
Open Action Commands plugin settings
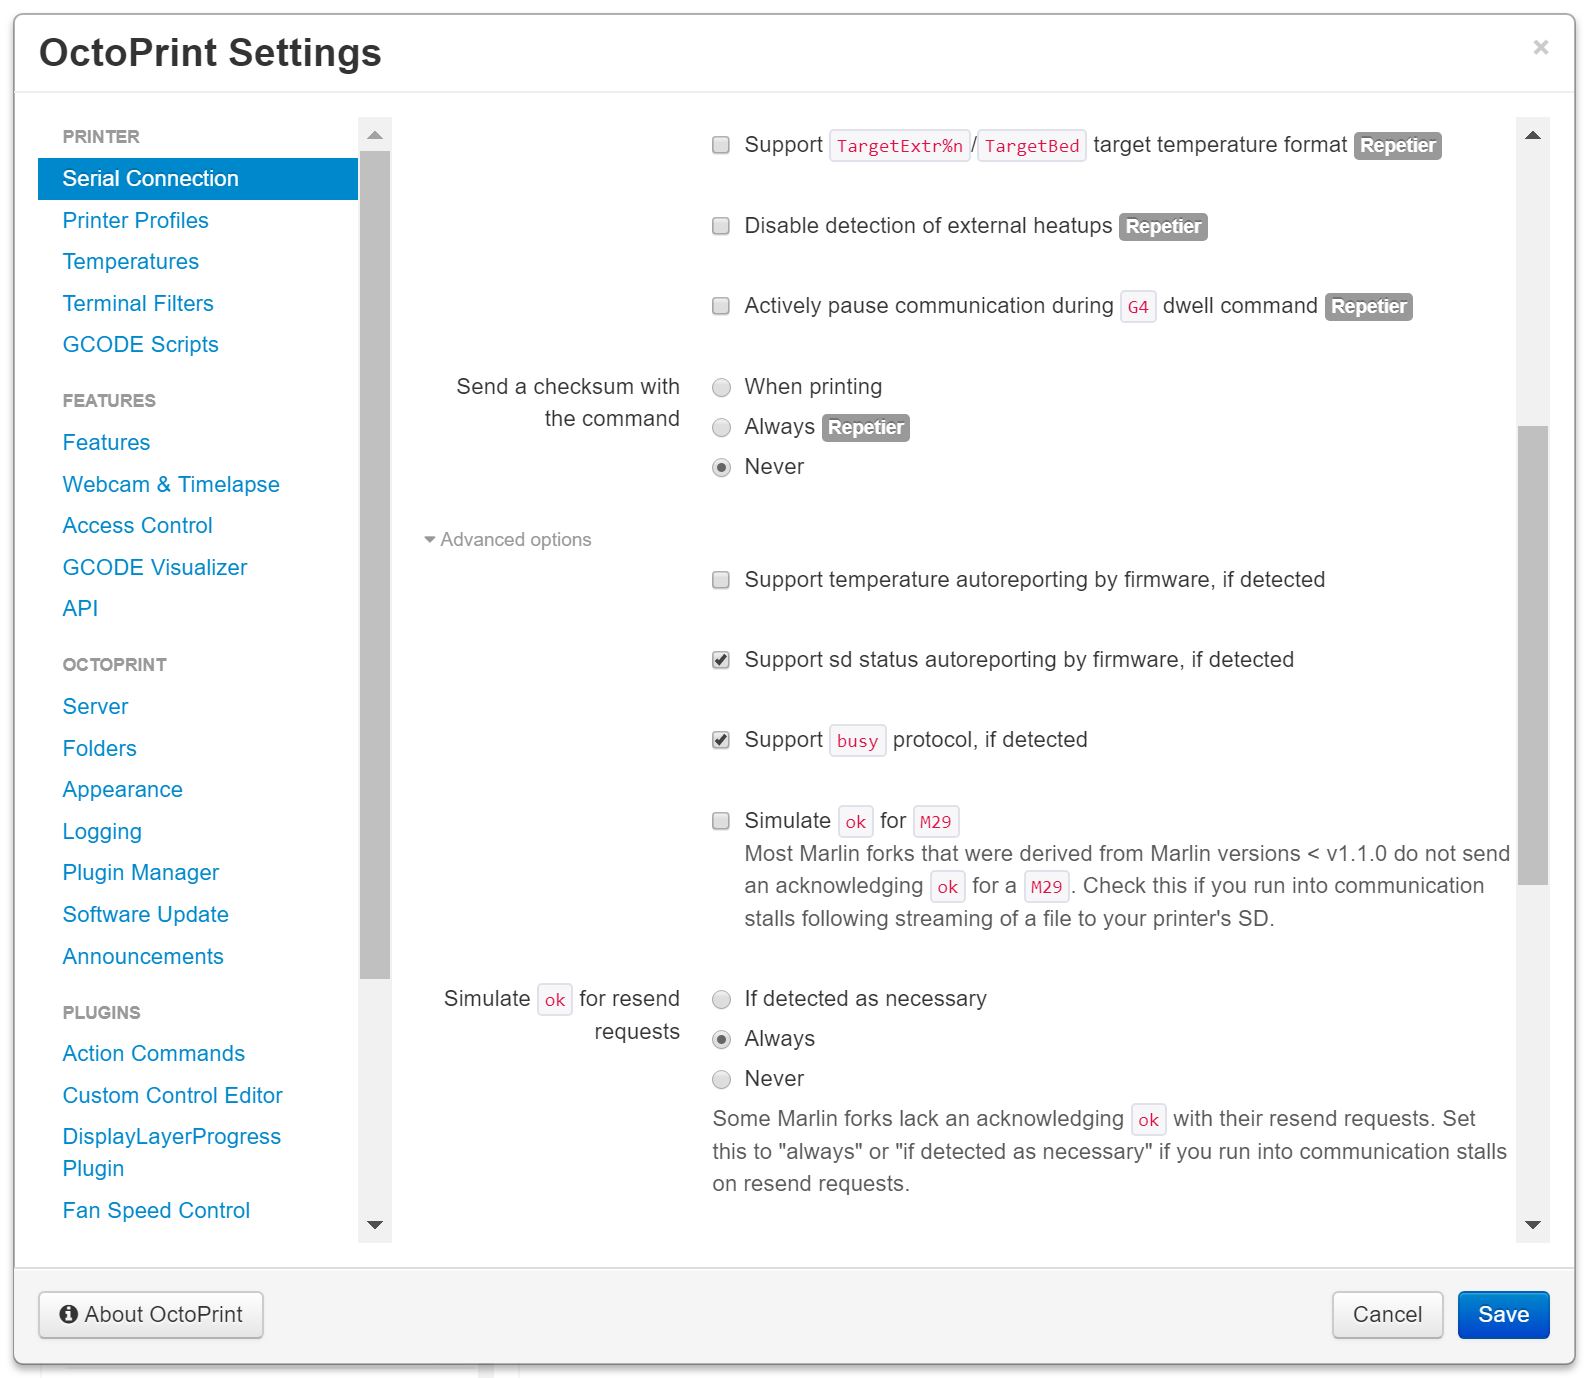pyautogui.click(x=153, y=1054)
